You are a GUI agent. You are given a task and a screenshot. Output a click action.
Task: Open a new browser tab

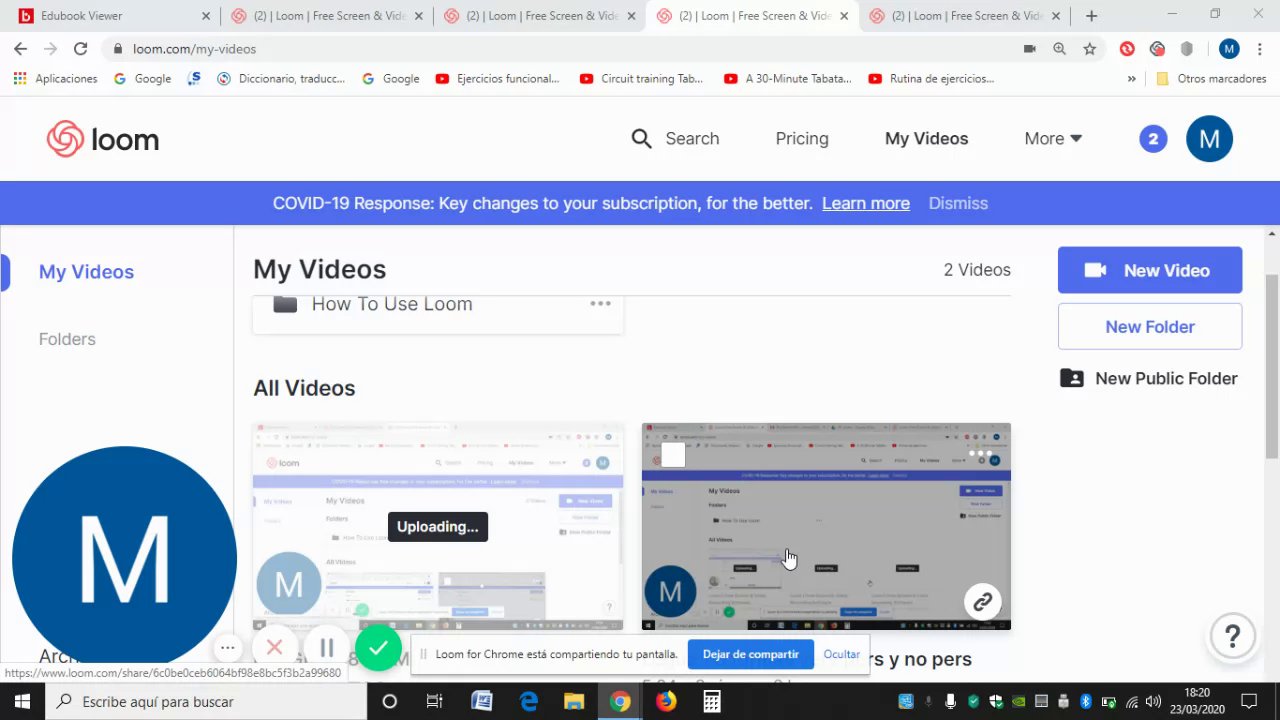click(1091, 16)
